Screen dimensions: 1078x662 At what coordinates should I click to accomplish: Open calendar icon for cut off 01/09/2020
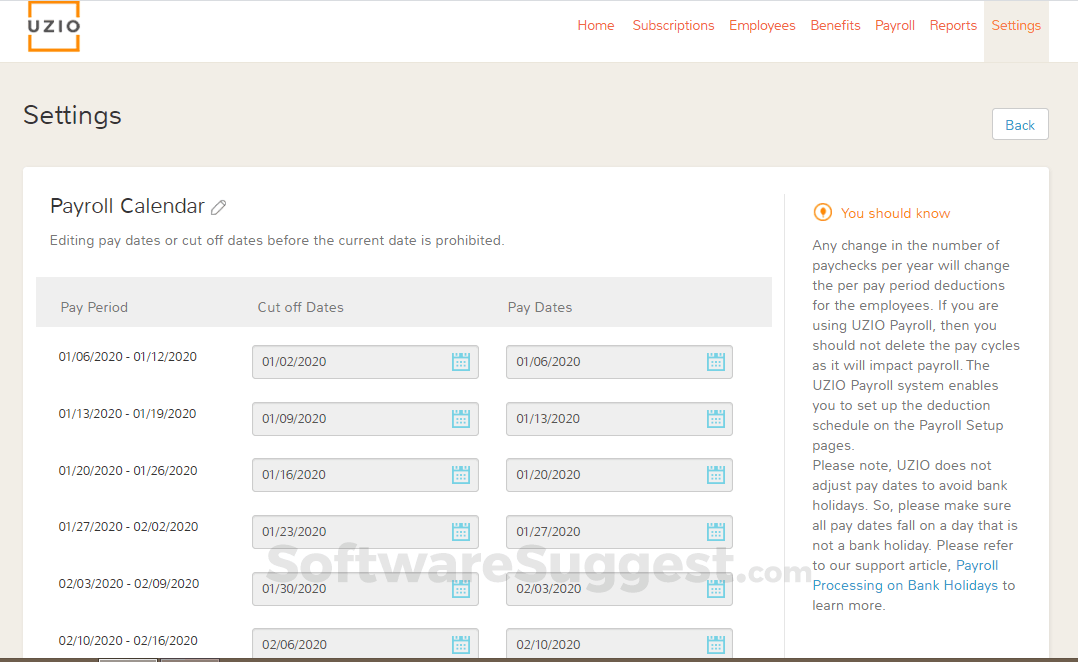(461, 419)
